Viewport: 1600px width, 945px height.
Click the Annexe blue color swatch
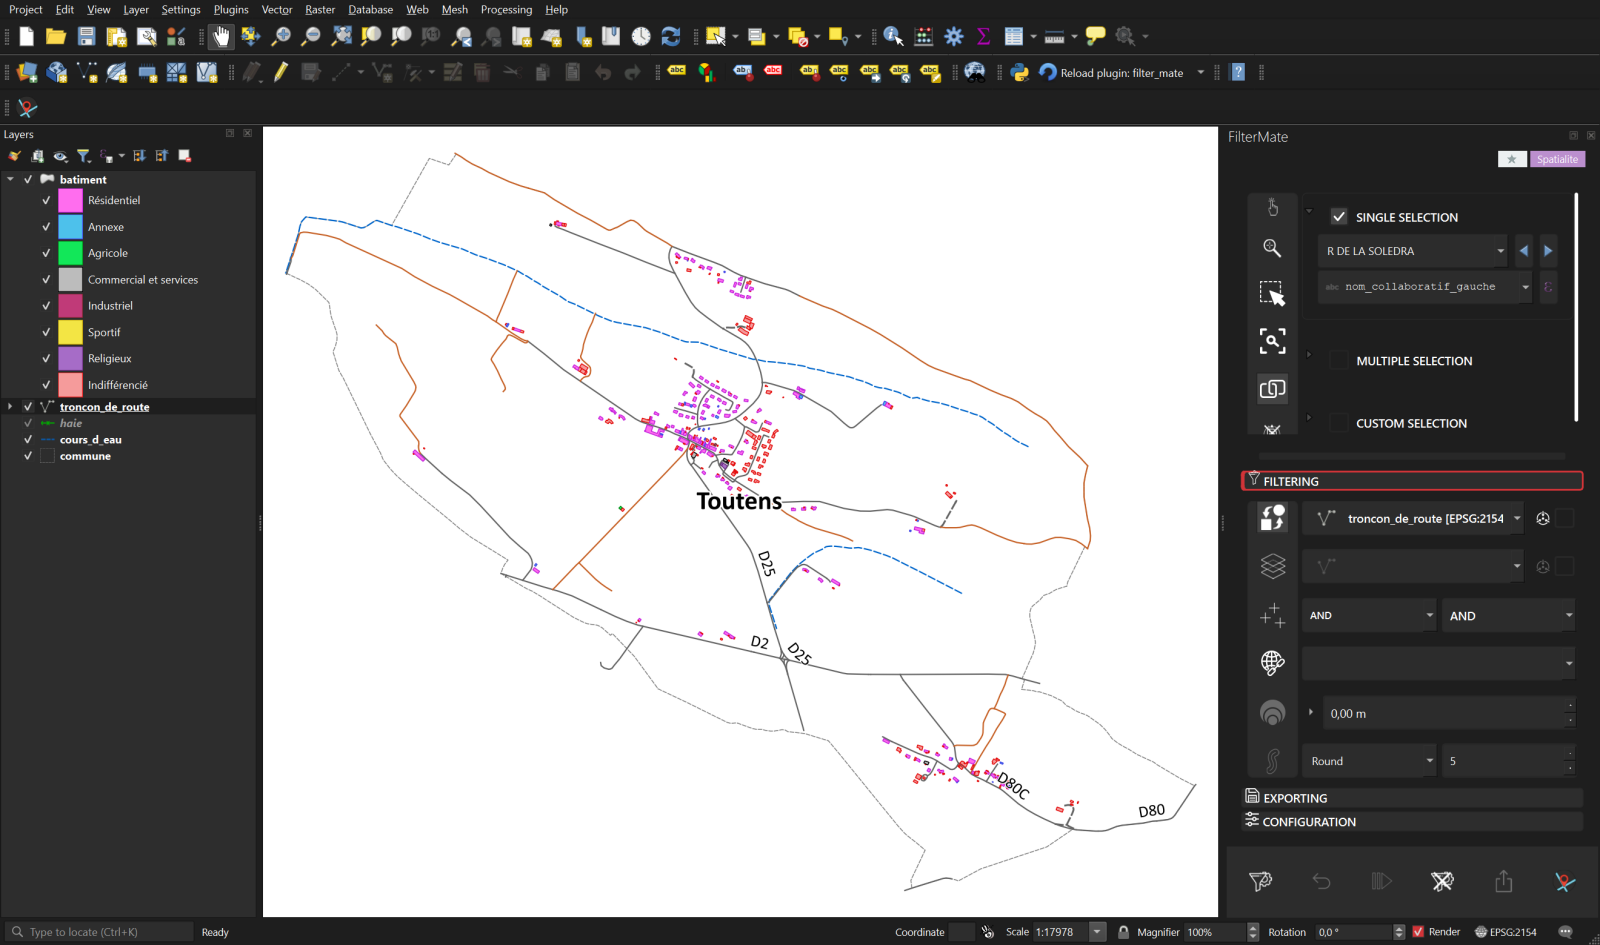[x=70, y=227]
